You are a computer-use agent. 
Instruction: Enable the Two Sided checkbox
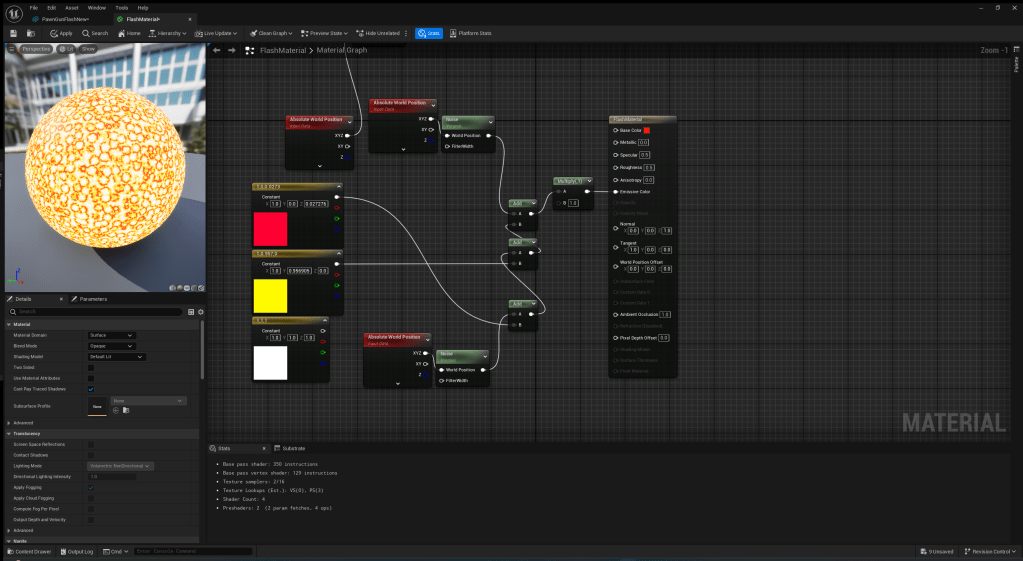tap(91, 367)
